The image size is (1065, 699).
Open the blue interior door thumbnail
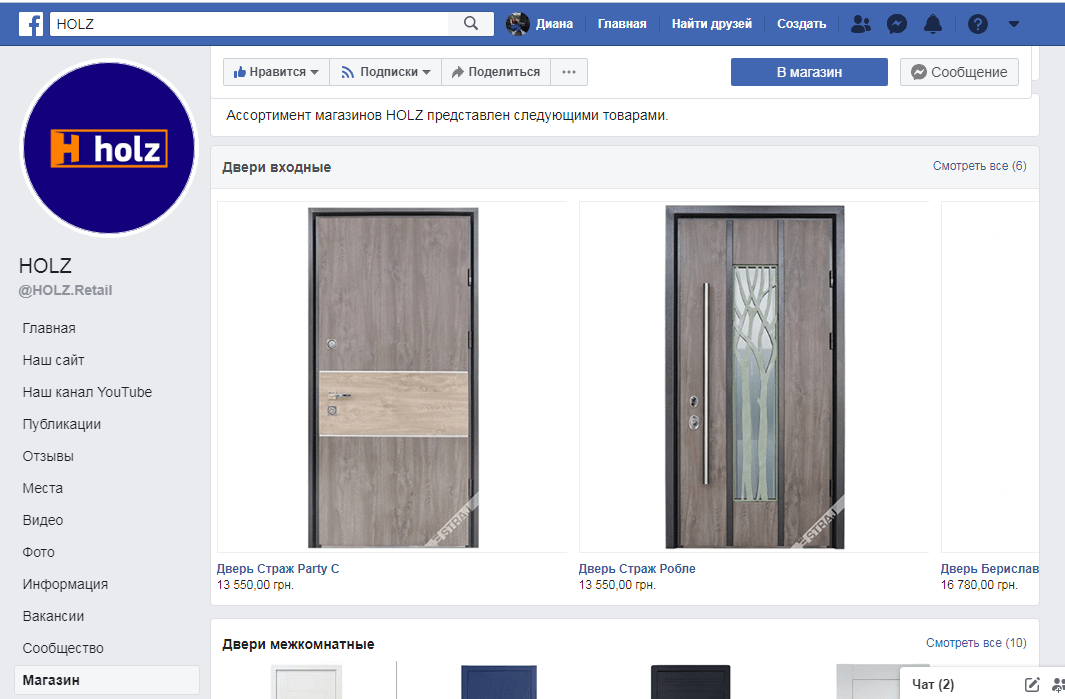click(x=499, y=682)
